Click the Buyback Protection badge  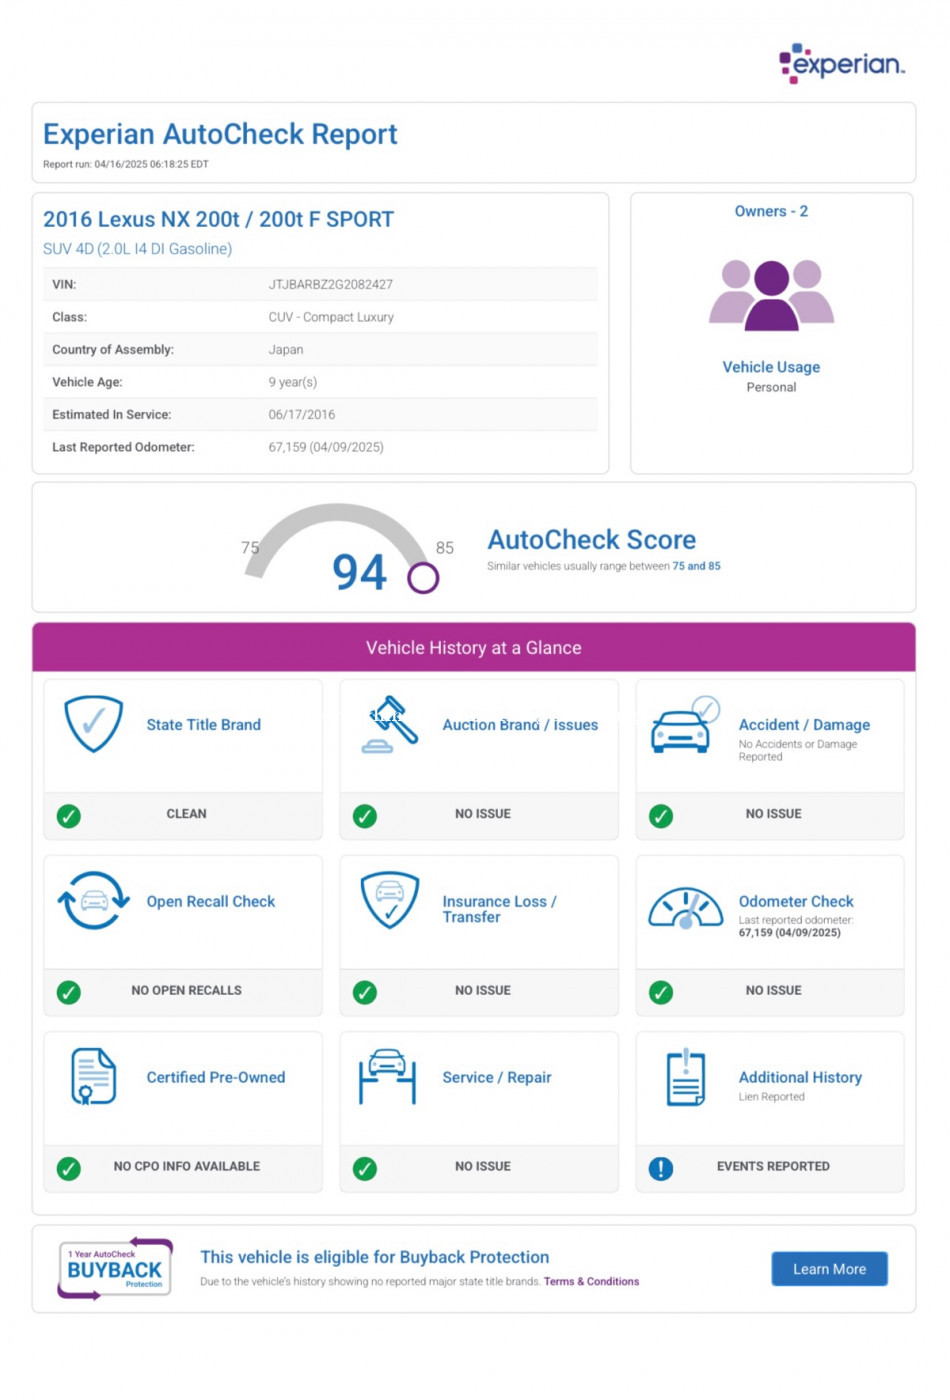[114, 1268]
